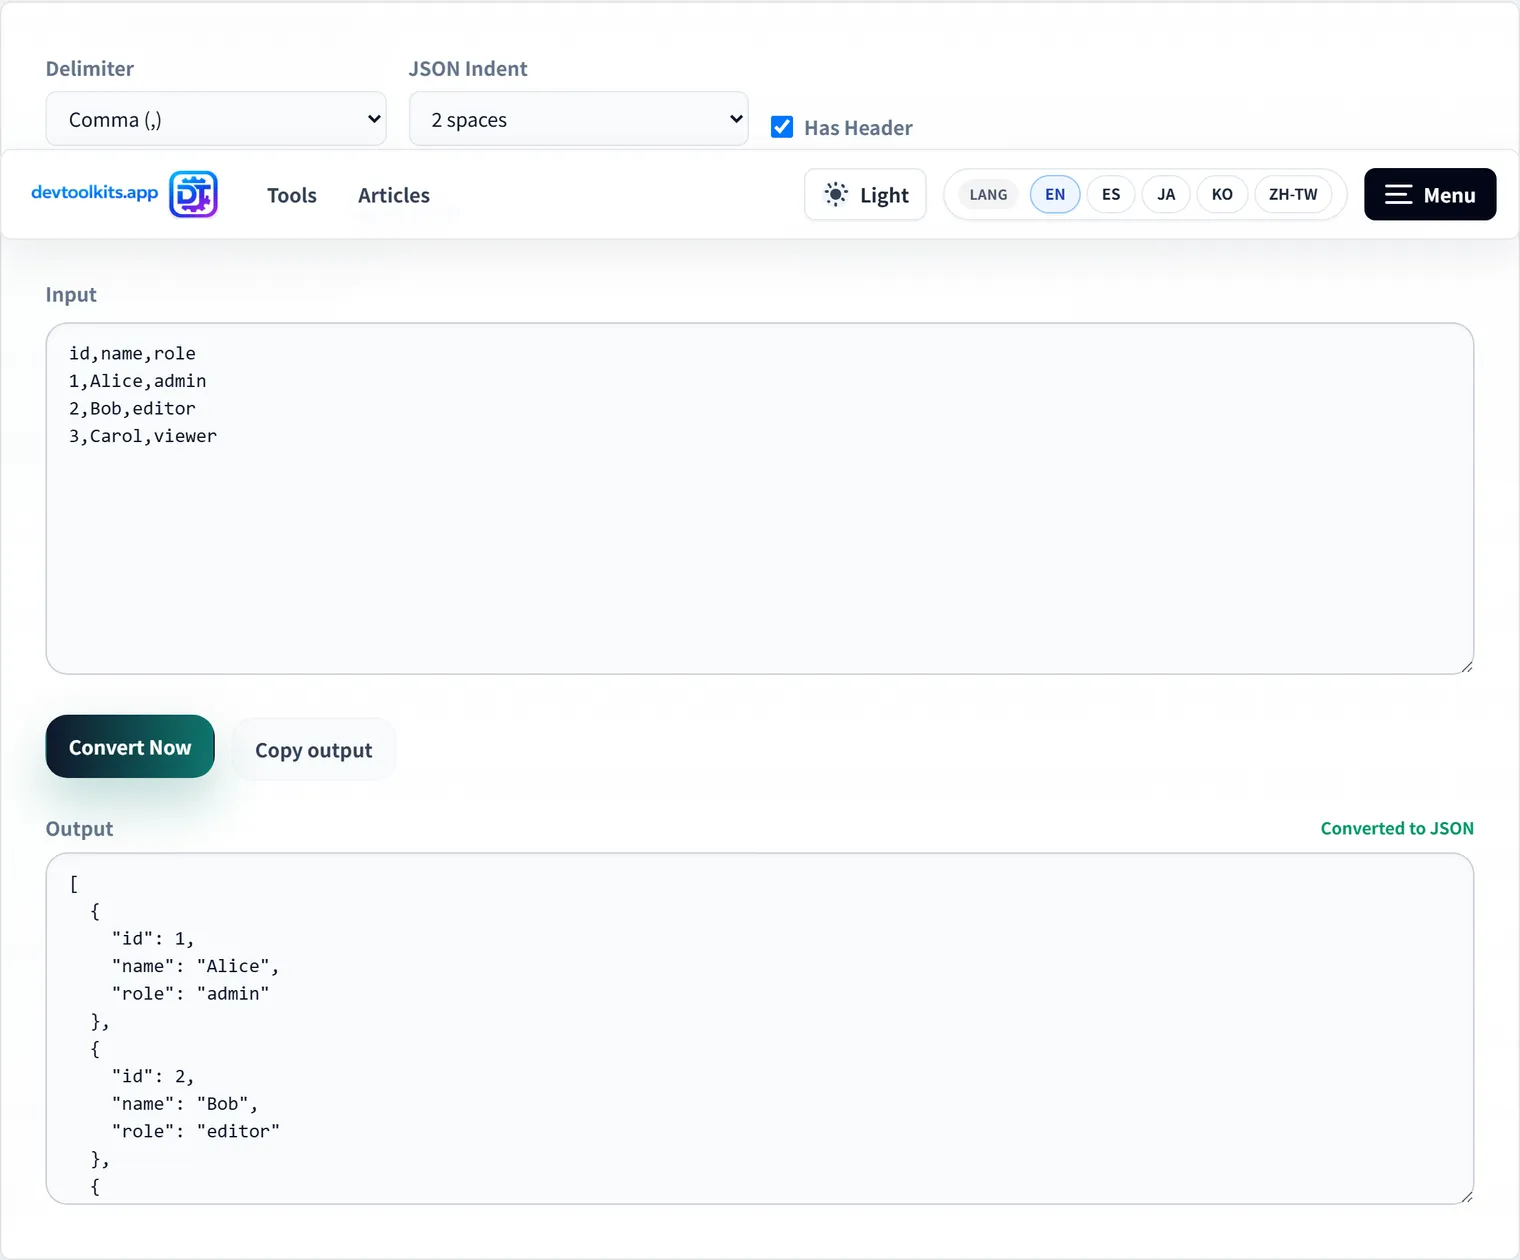This screenshot has height=1260, width=1520.
Task: Click the "name": "Alice" output line
Action: point(195,966)
